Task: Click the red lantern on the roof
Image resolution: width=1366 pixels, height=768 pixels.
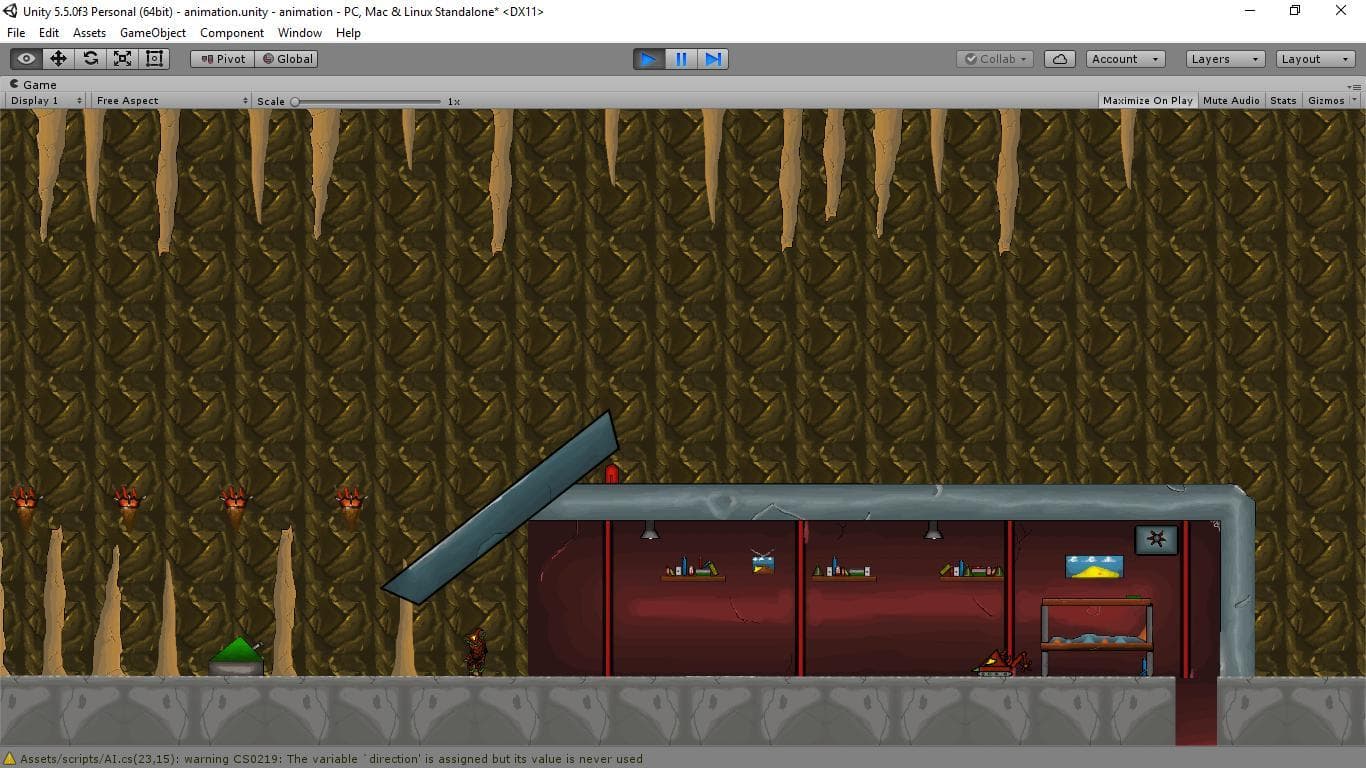Action: [612, 473]
